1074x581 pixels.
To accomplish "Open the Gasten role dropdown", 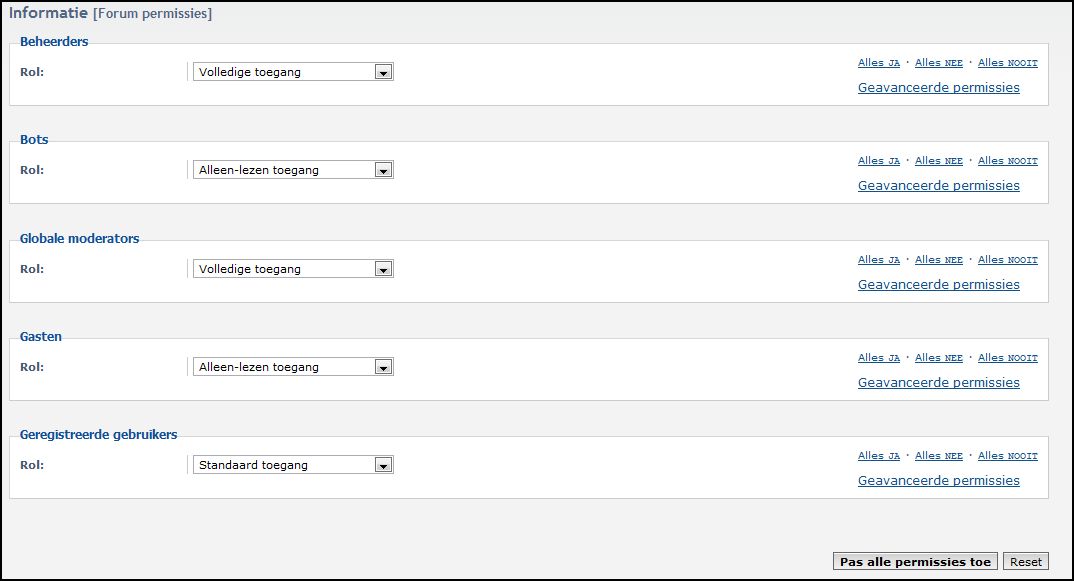I will point(292,367).
